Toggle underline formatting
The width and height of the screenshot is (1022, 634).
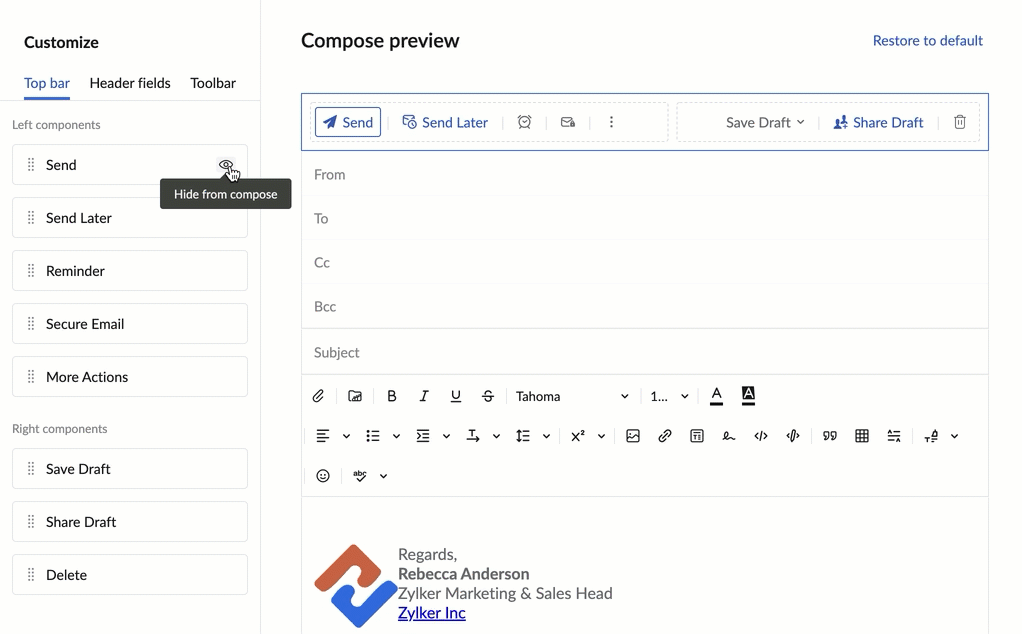(x=455, y=395)
